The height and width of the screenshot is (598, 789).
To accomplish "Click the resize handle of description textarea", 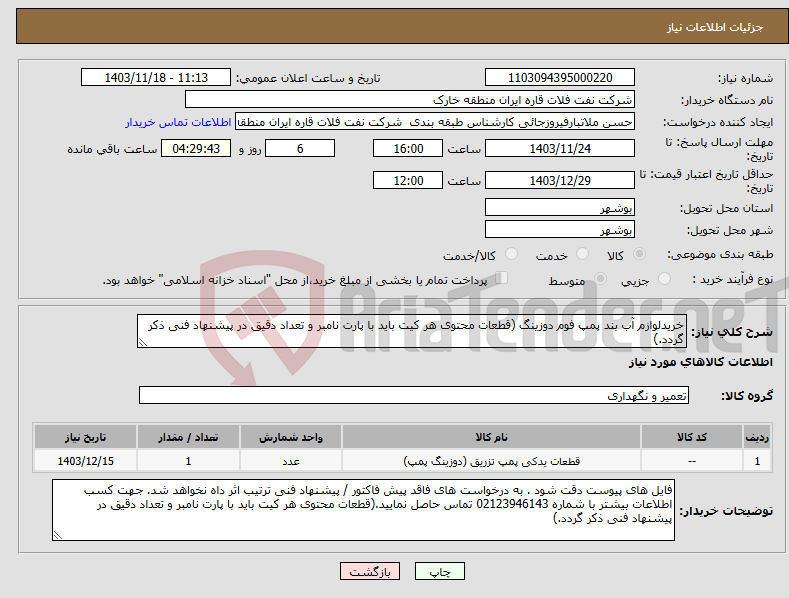I will coord(143,342).
